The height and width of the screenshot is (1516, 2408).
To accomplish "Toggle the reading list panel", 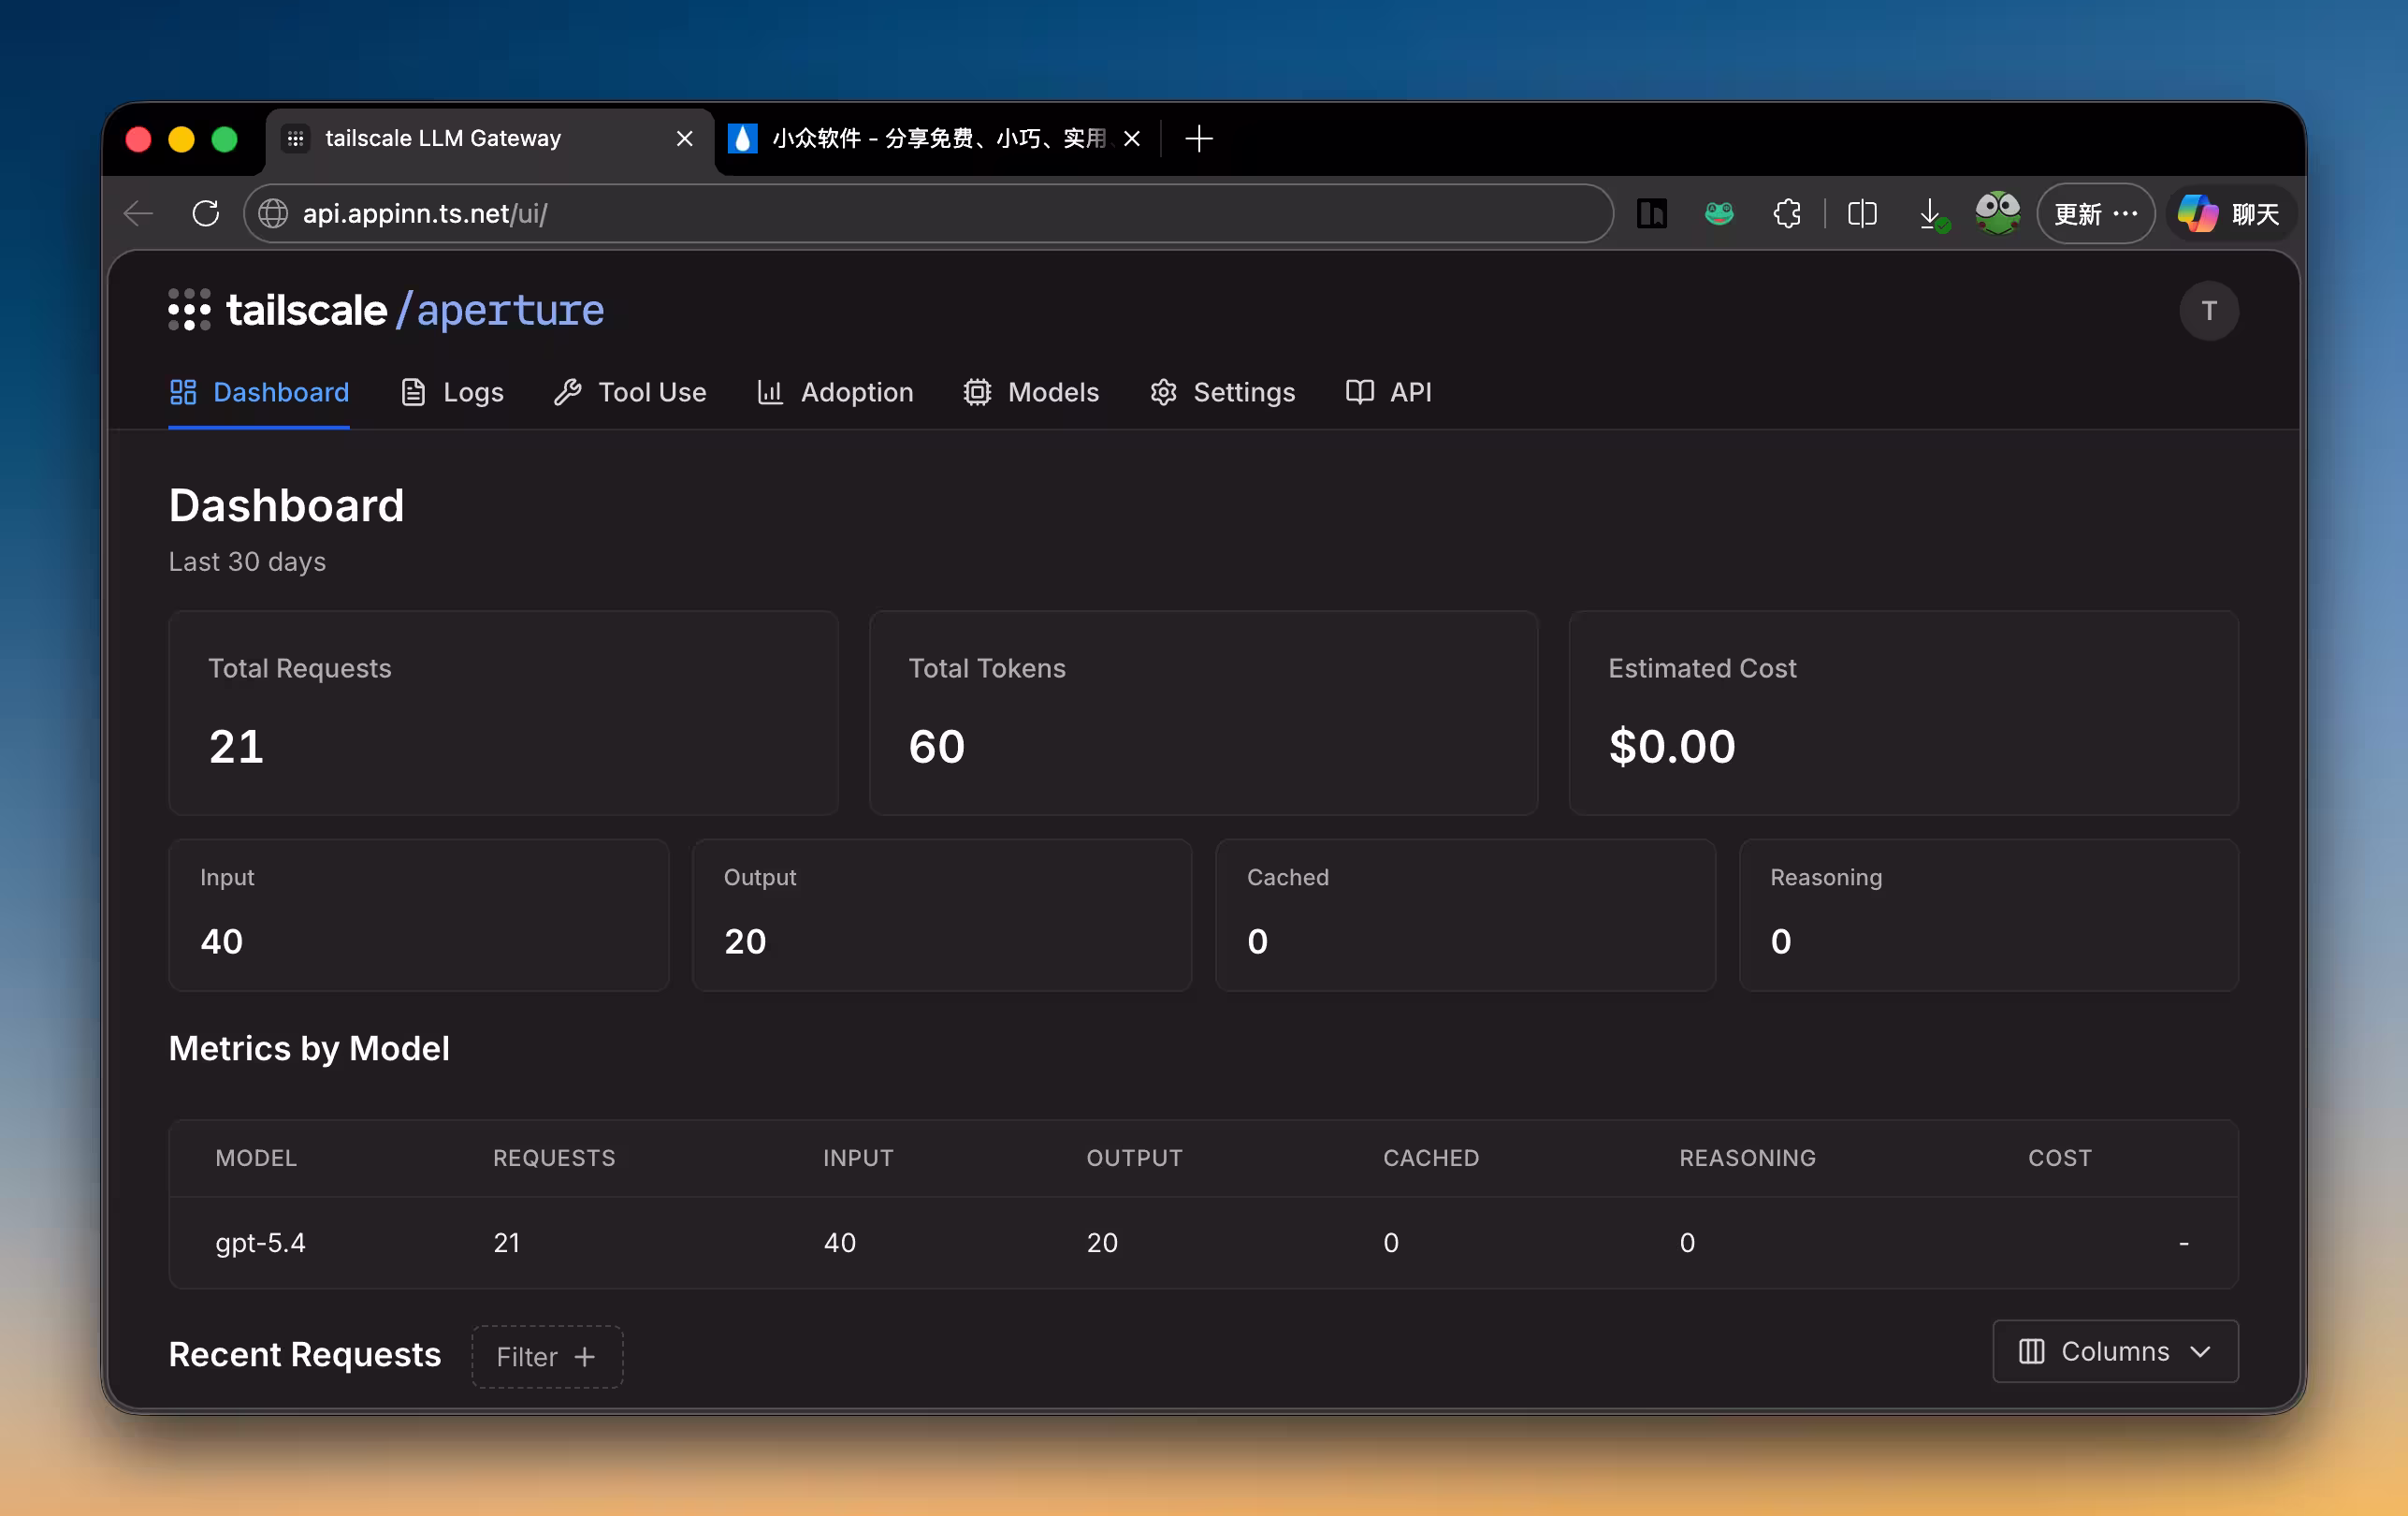I will click(1652, 213).
